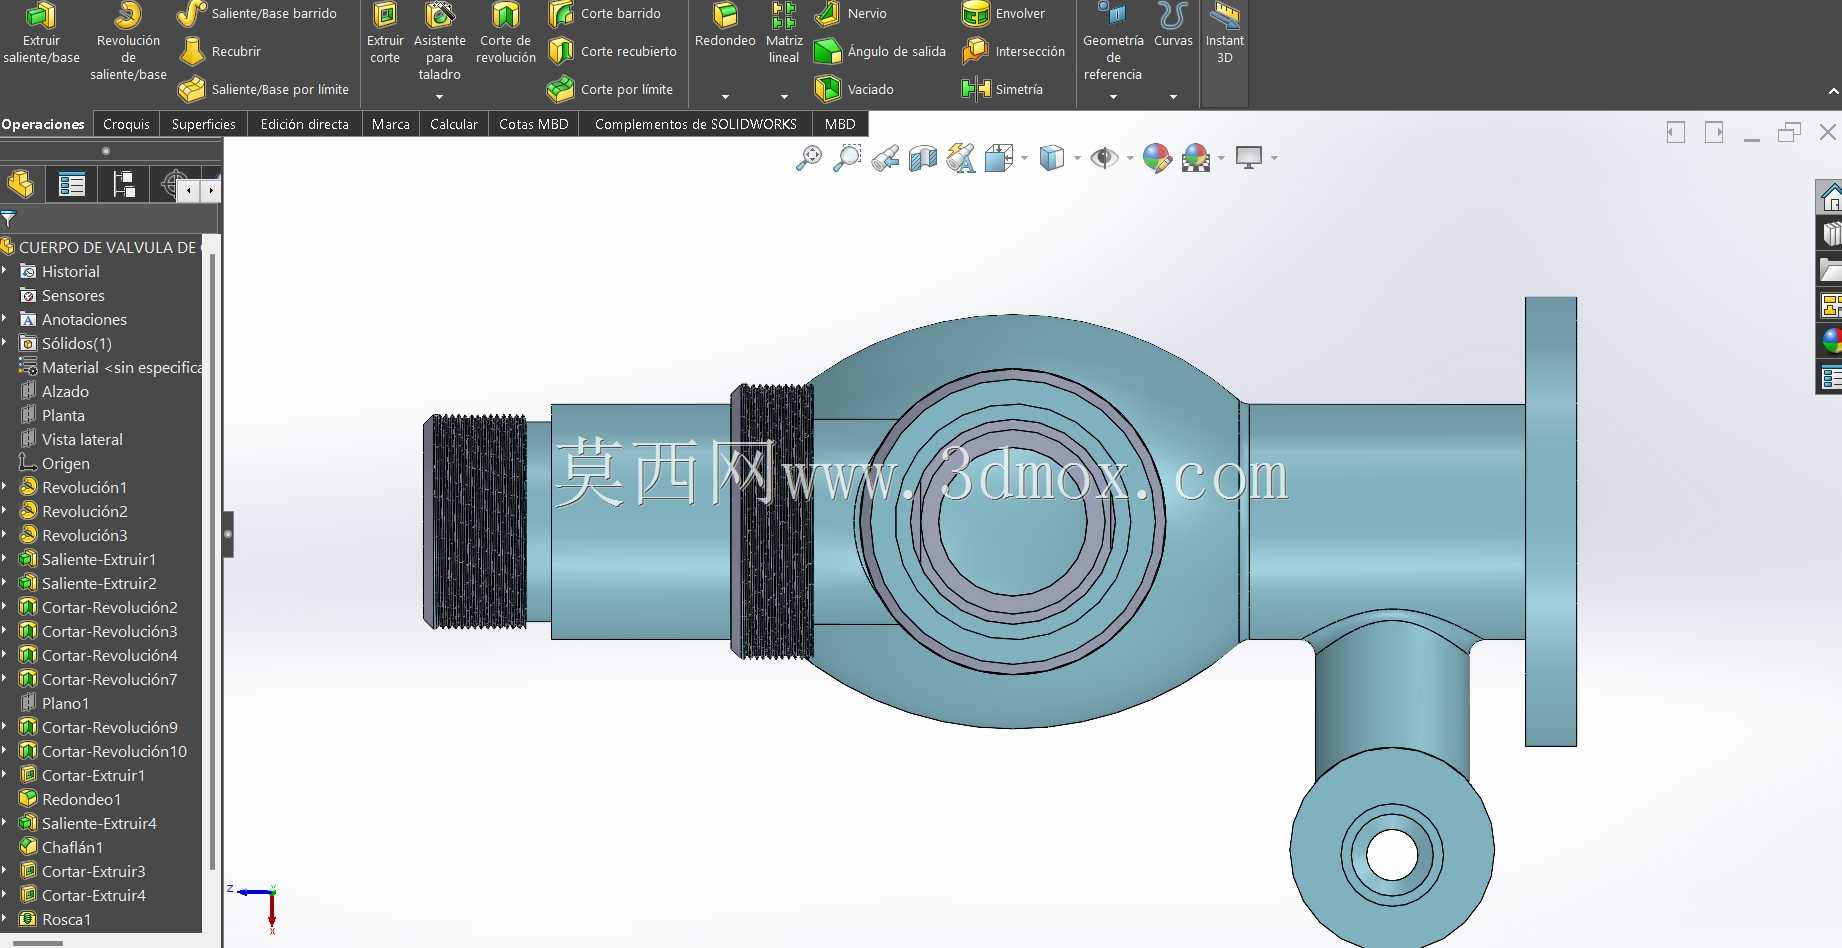Viewport: 1842px width, 948px height.
Task: Click the Vaciado shell tool
Action: (854, 89)
